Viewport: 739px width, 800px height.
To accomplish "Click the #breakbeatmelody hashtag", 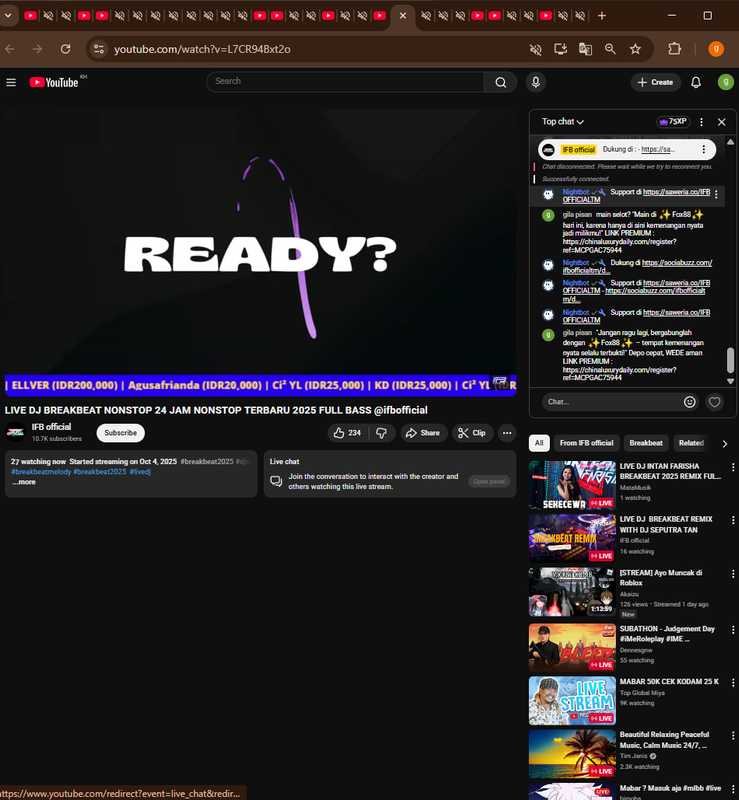I will (41, 472).
